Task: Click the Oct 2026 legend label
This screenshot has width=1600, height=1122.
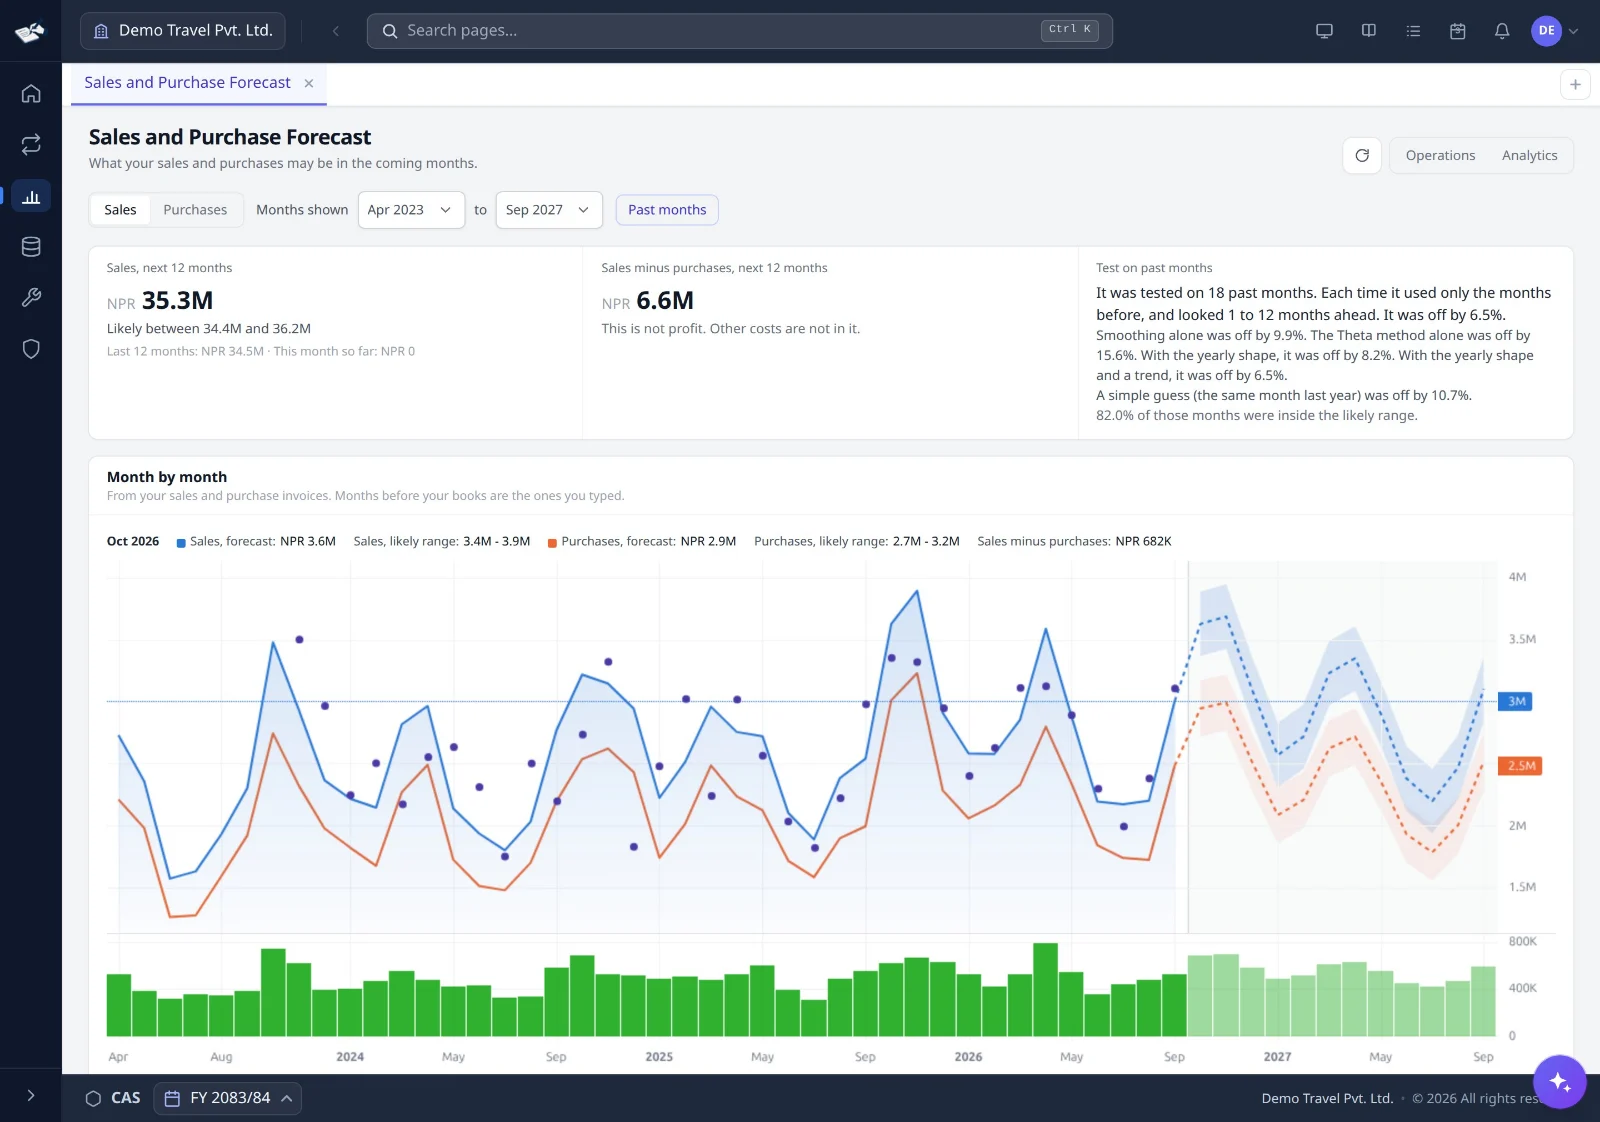Action: [133, 542]
